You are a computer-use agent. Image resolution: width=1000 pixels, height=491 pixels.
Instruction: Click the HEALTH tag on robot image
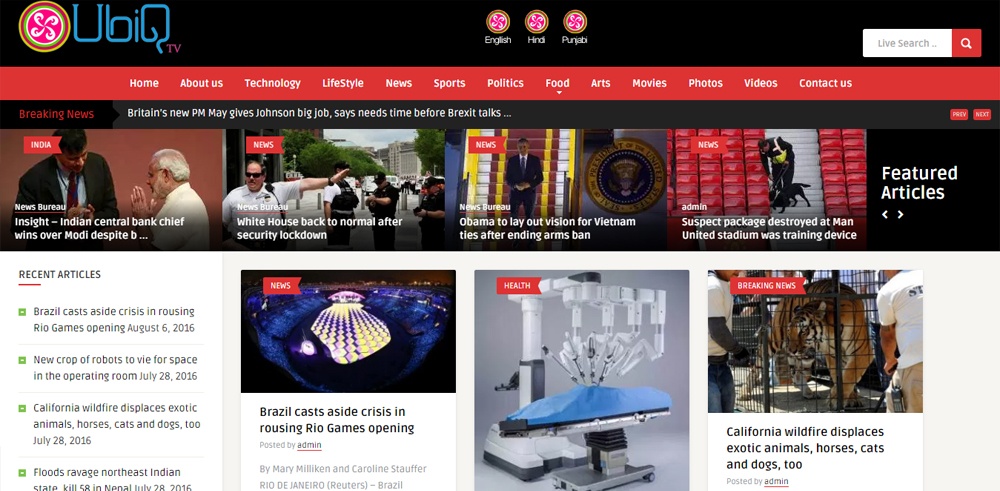click(517, 286)
